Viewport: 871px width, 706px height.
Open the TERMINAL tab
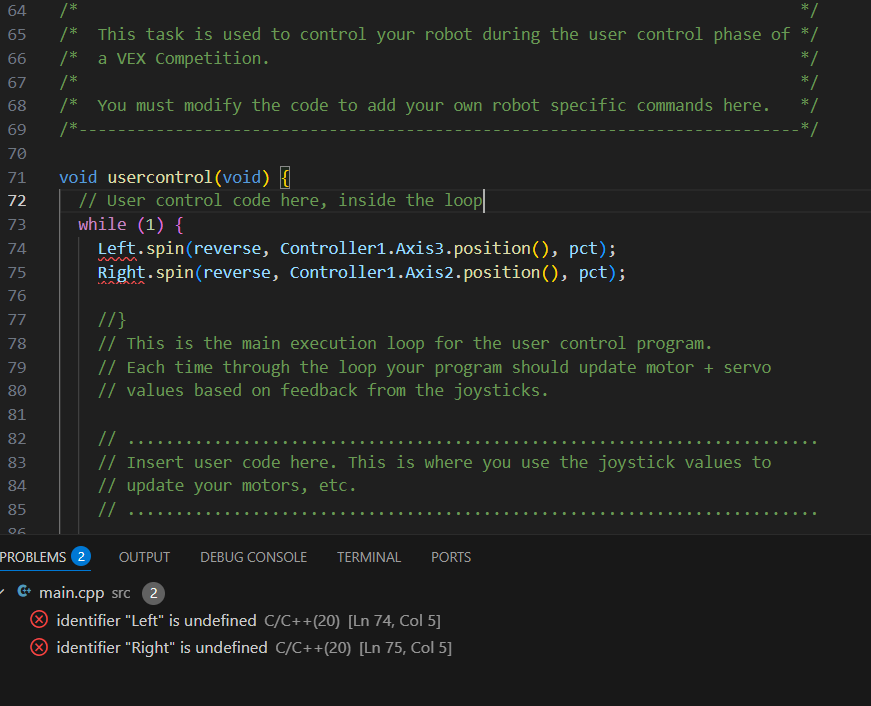coord(369,557)
